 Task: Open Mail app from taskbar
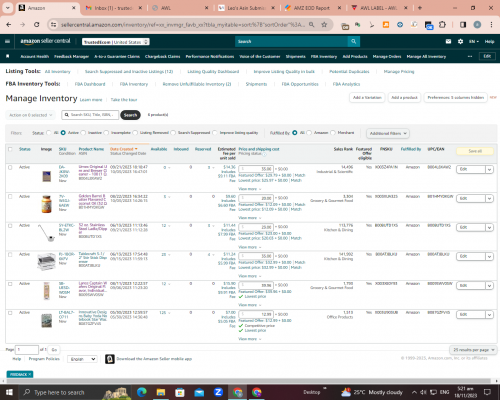(x=199, y=392)
